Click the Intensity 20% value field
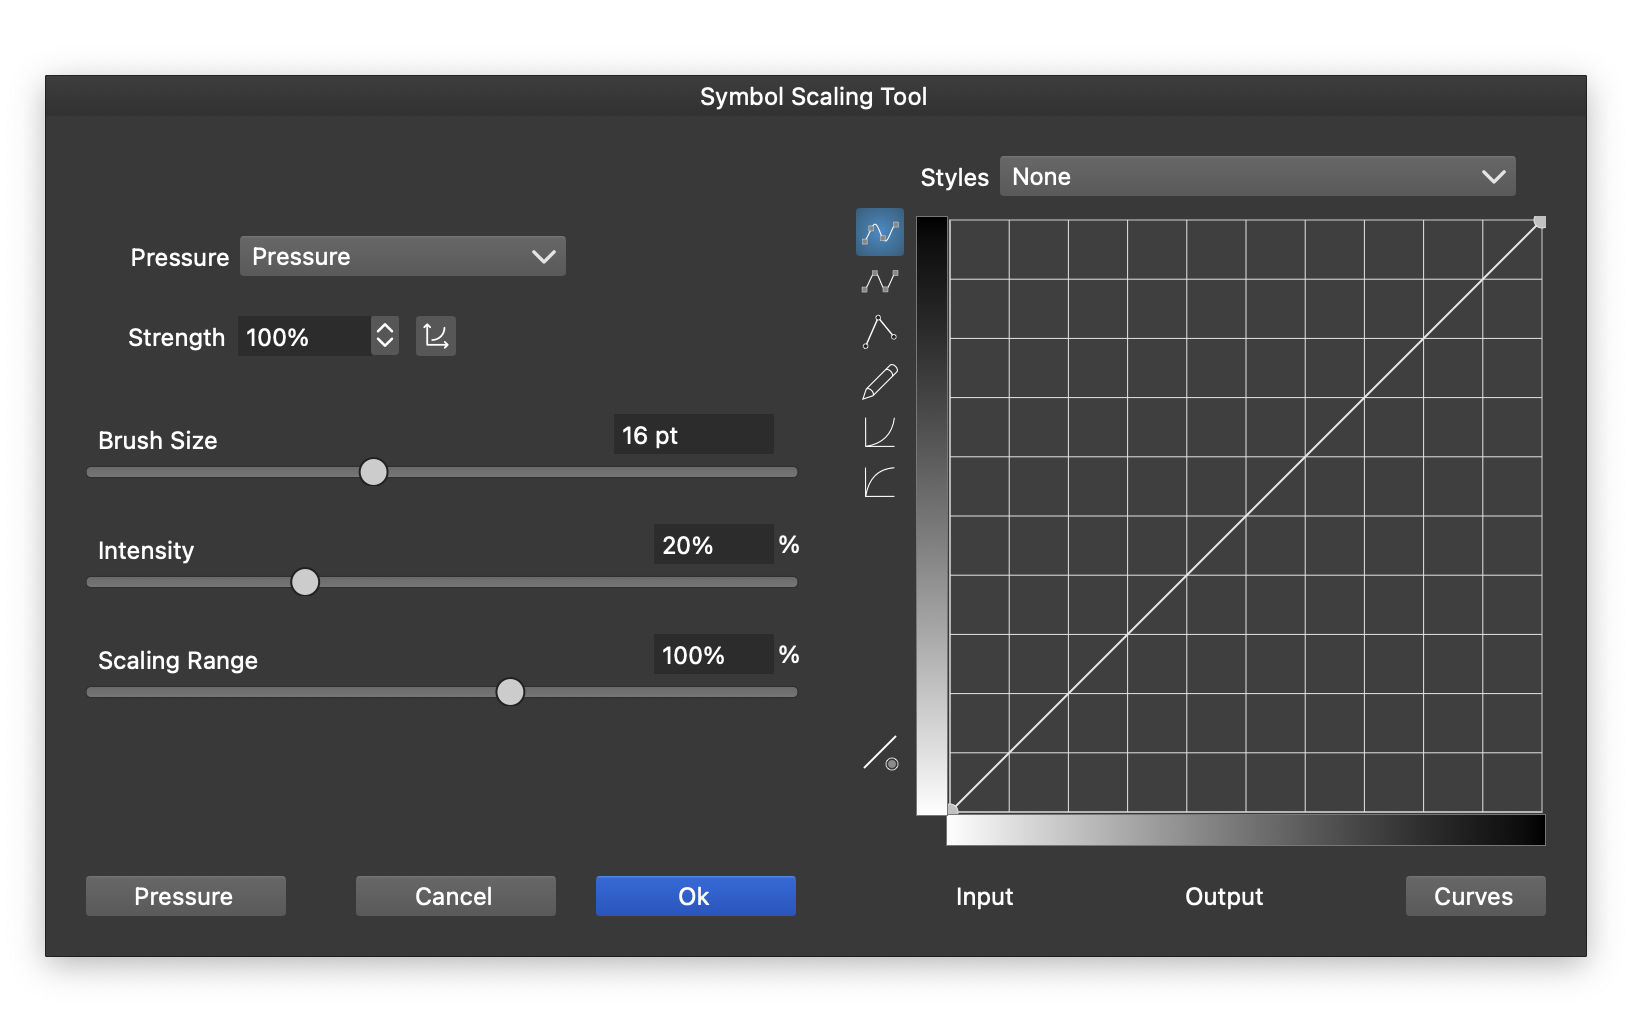The height and width of the screenshot is (1010, 1632). click(x=712, y=545)
